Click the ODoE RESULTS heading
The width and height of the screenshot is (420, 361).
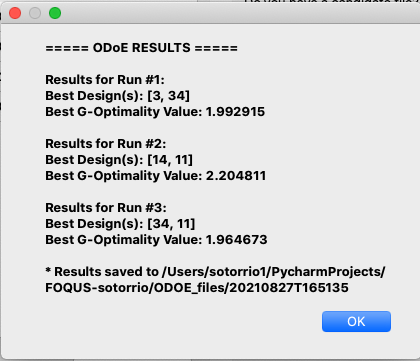[x=142, y=48]
